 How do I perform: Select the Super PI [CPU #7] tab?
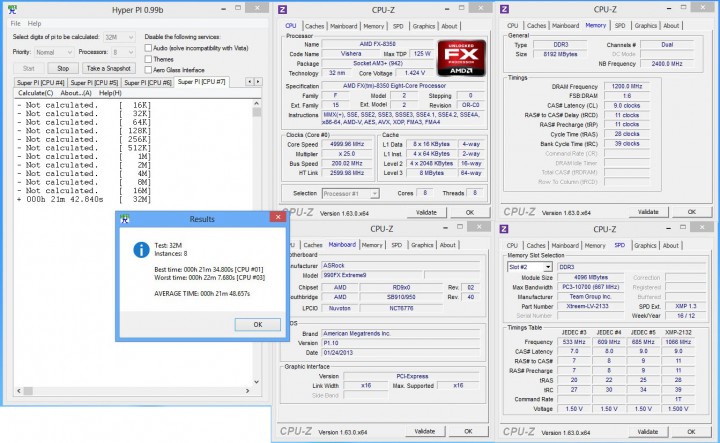coord(202,82)
